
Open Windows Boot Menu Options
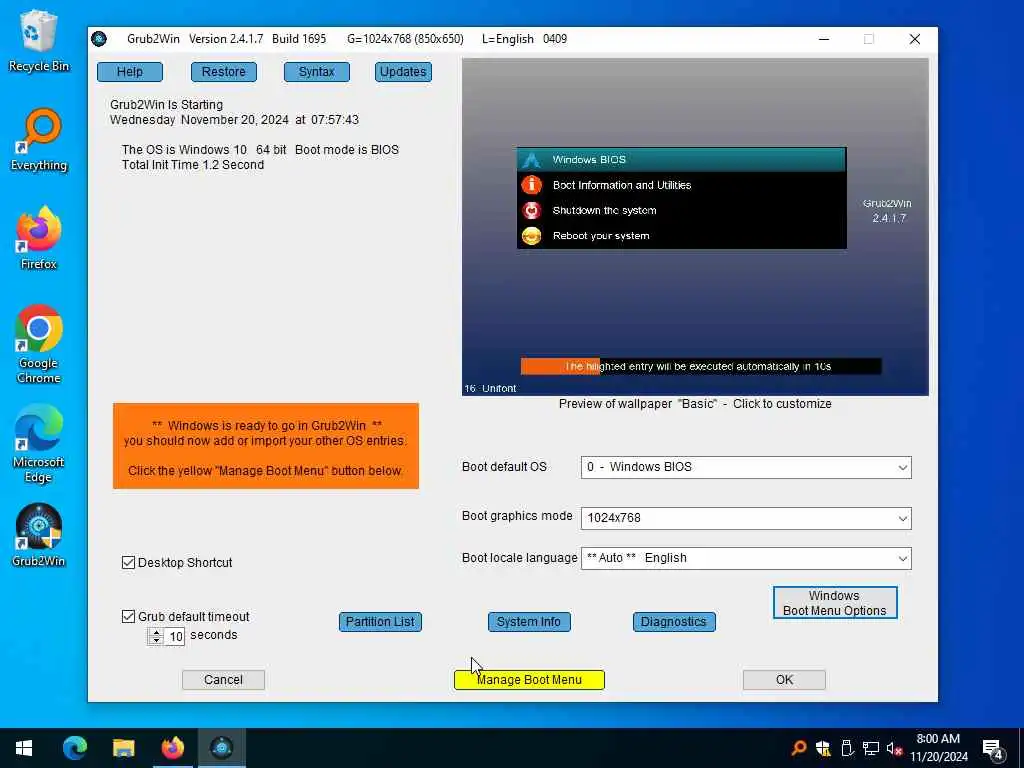(x=835, y=603)
